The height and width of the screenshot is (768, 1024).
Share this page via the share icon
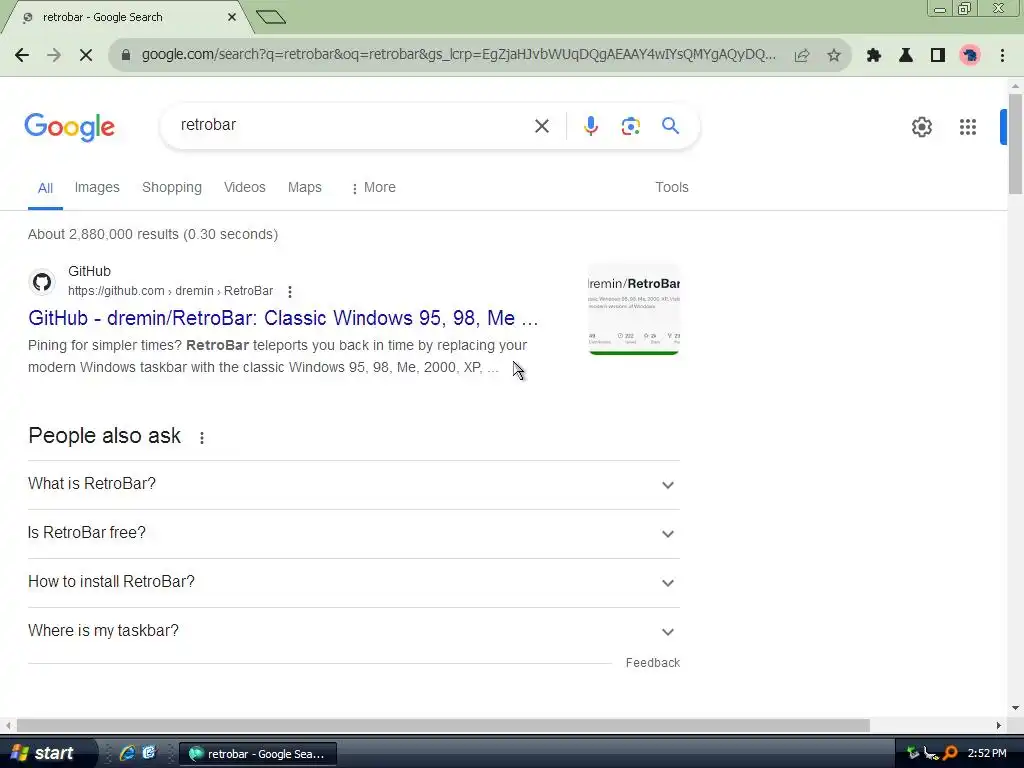tap(801, 56)
